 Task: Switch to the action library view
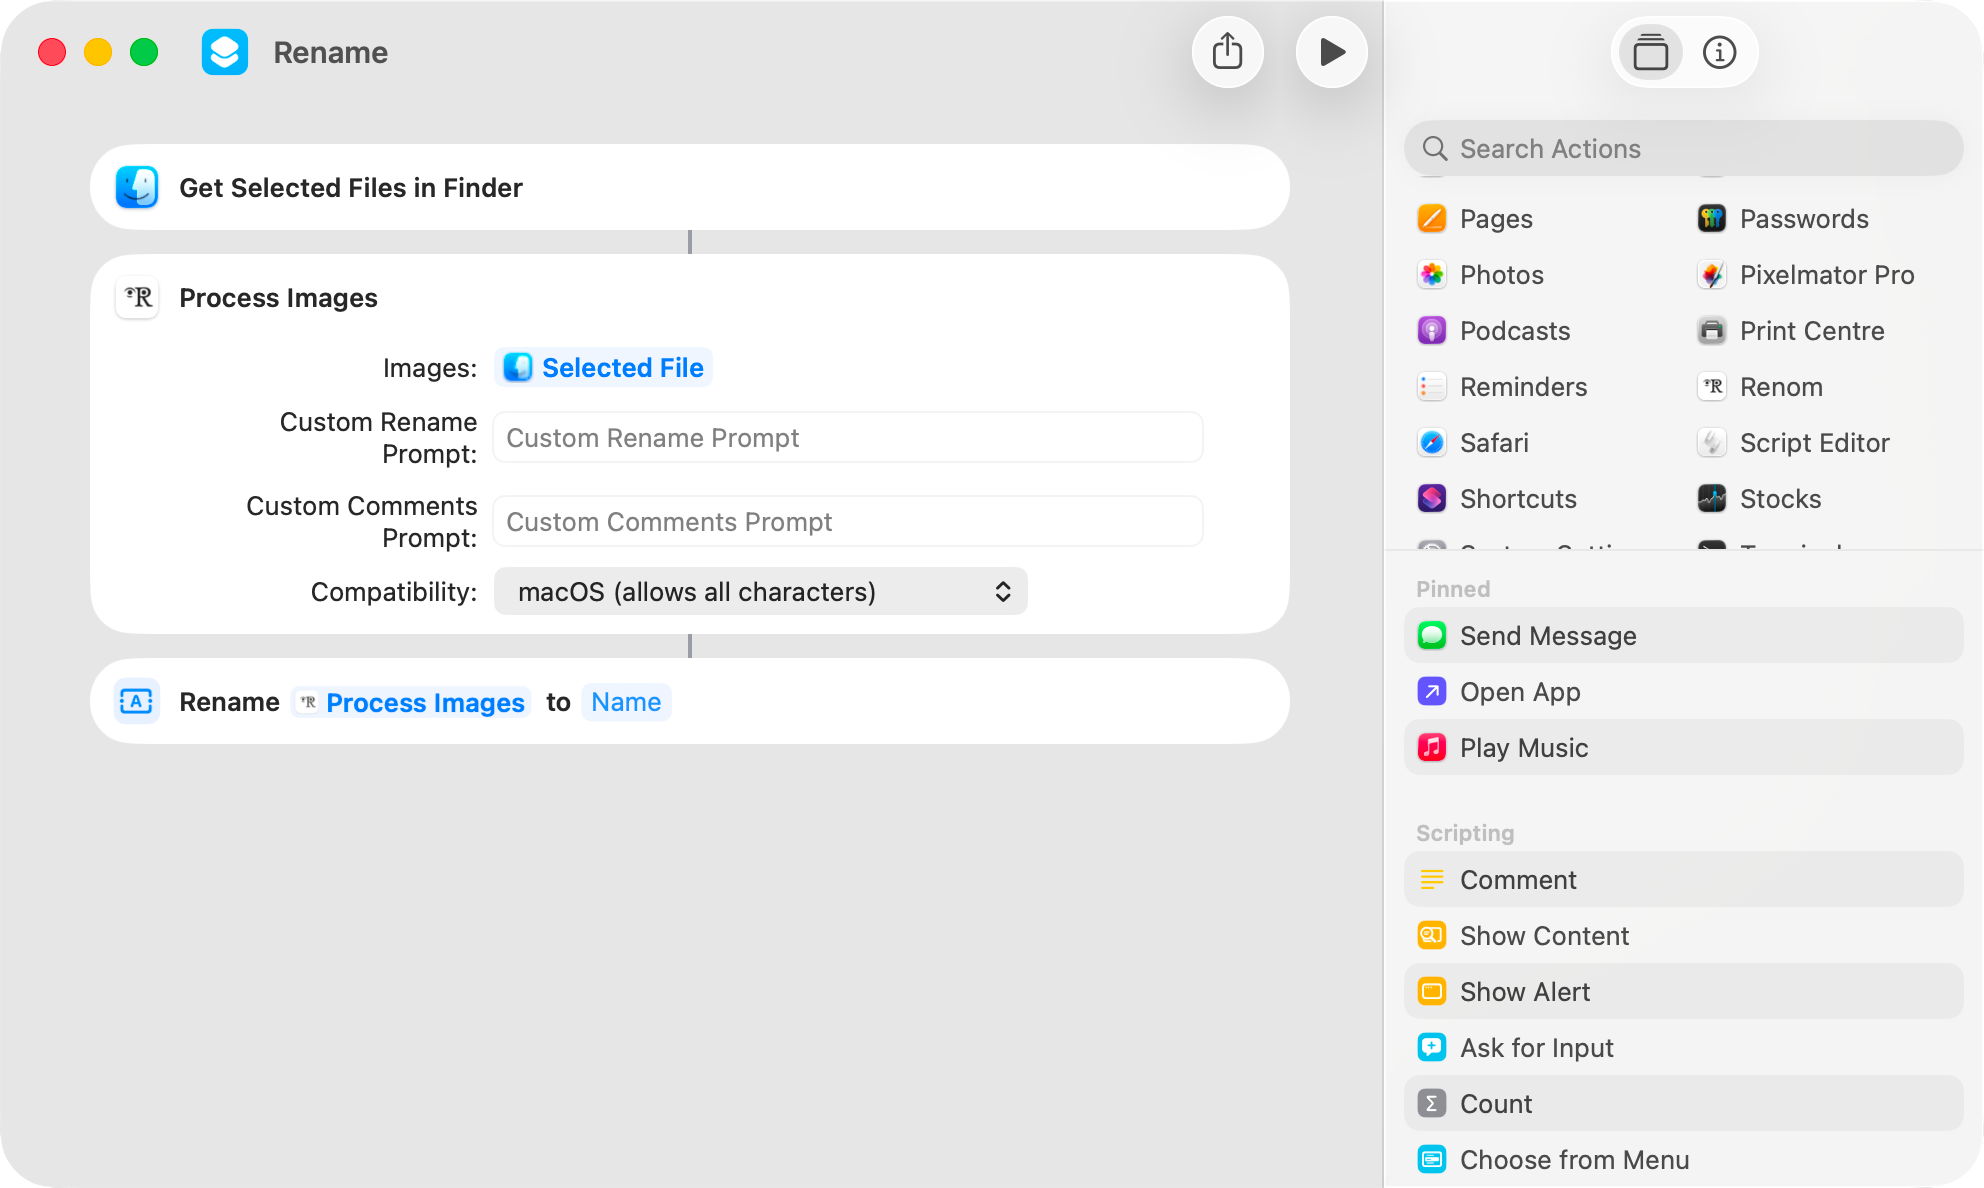coord(1650,52)
